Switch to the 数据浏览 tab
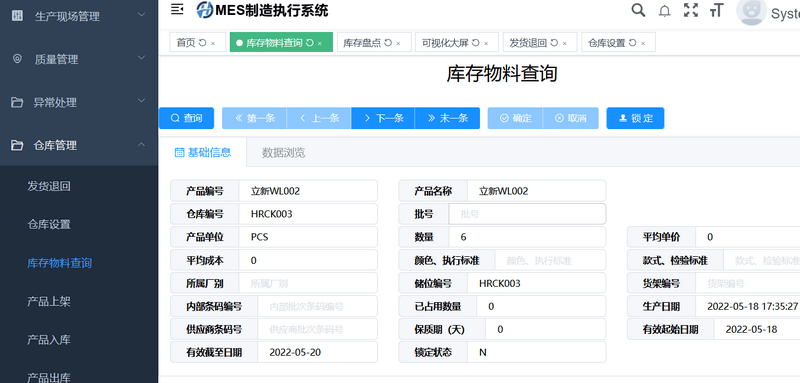Viewport: 800px width, 383px height. tap(284, 152)
